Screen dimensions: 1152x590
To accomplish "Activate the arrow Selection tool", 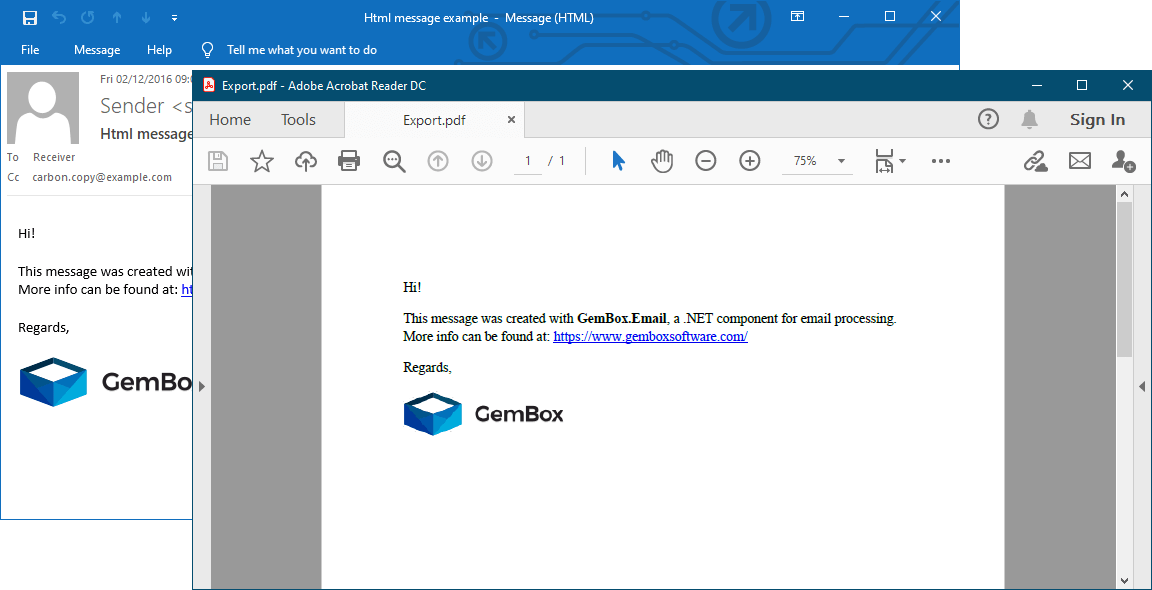I will click(x=618, y=161).
